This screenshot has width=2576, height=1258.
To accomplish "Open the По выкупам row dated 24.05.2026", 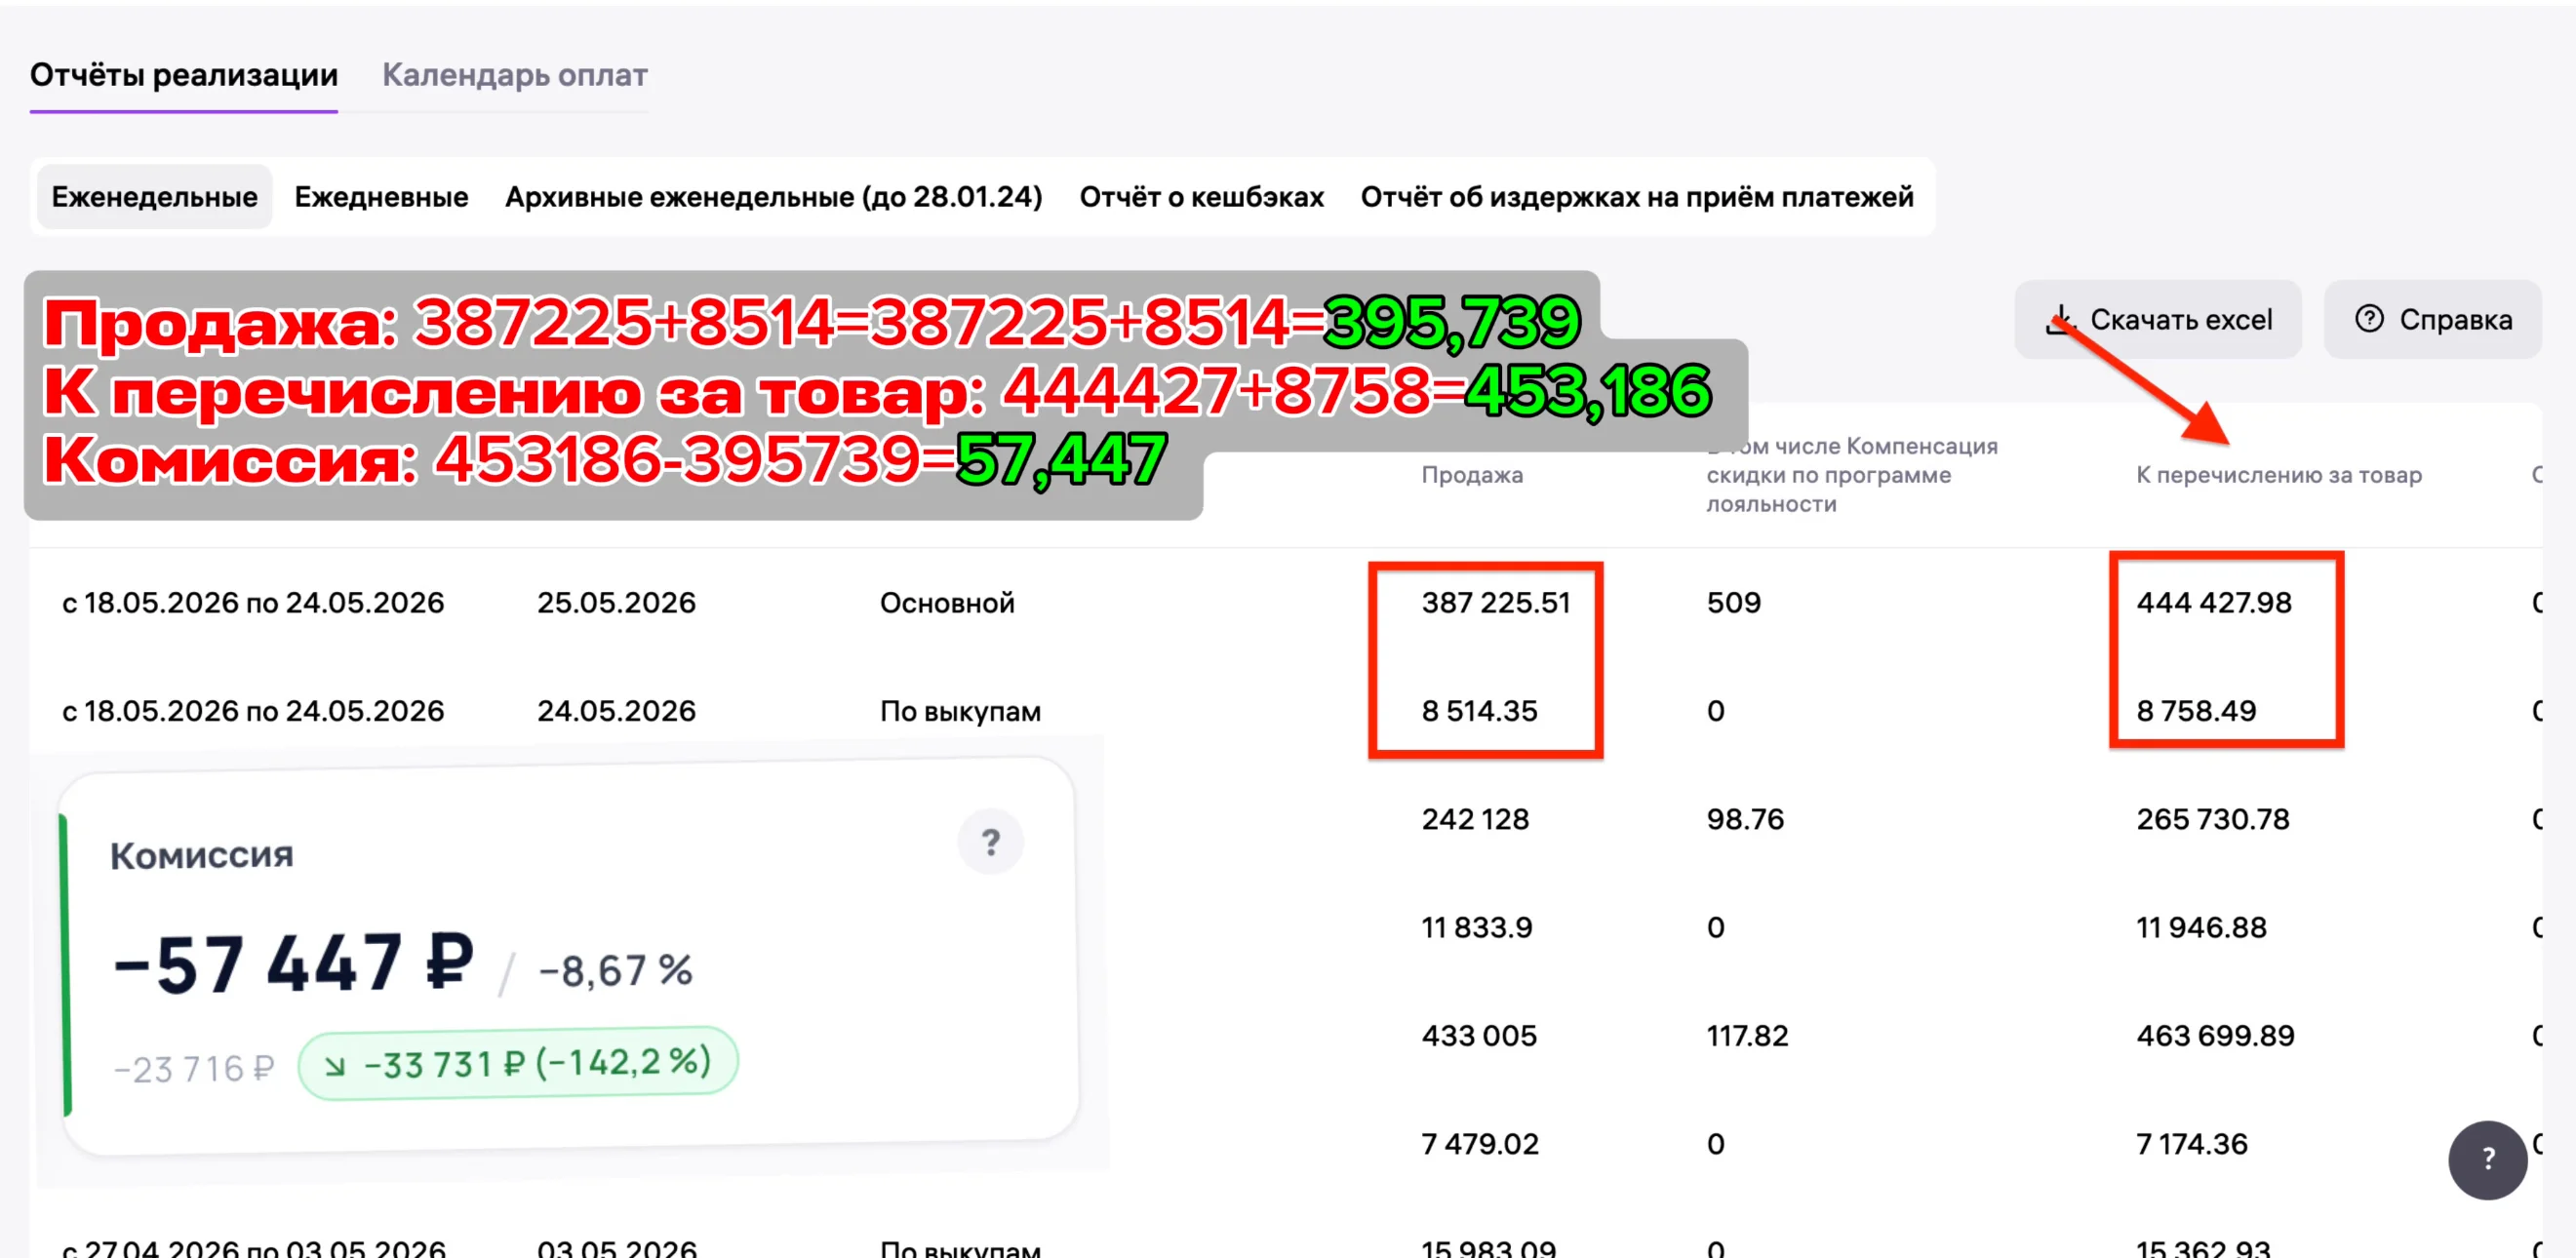I will click(x=1285, y=710).
